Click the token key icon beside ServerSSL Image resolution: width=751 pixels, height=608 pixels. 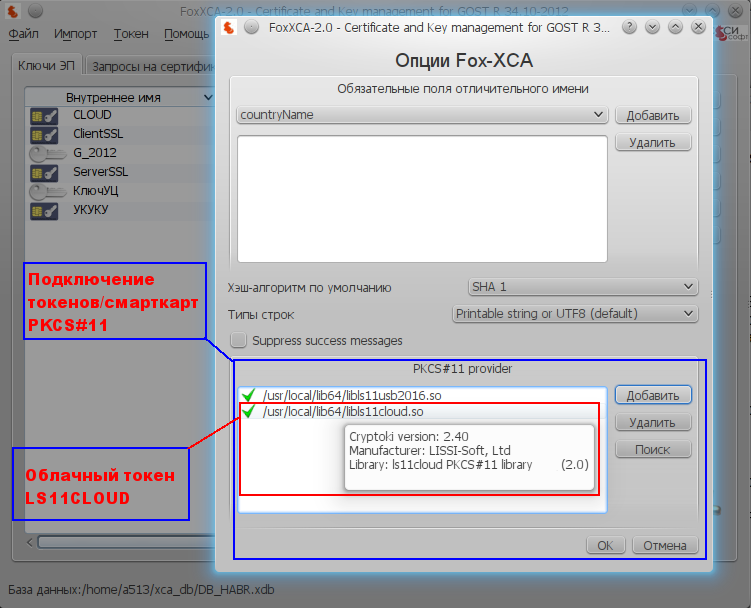pyautogui.click(x=44, y=173)
